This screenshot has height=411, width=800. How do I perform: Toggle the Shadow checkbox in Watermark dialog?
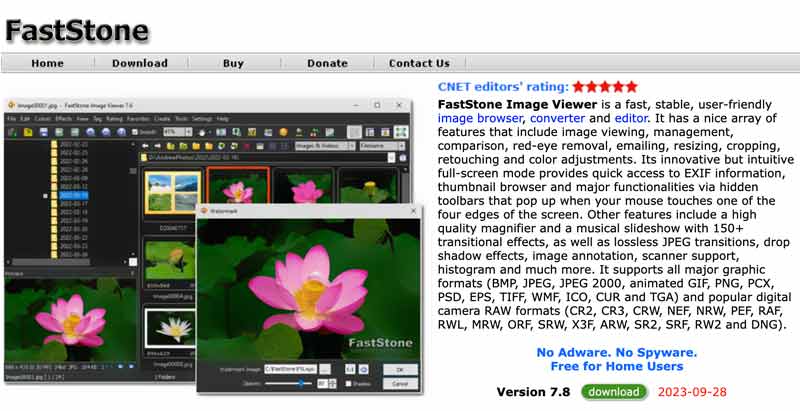point(348,383)
